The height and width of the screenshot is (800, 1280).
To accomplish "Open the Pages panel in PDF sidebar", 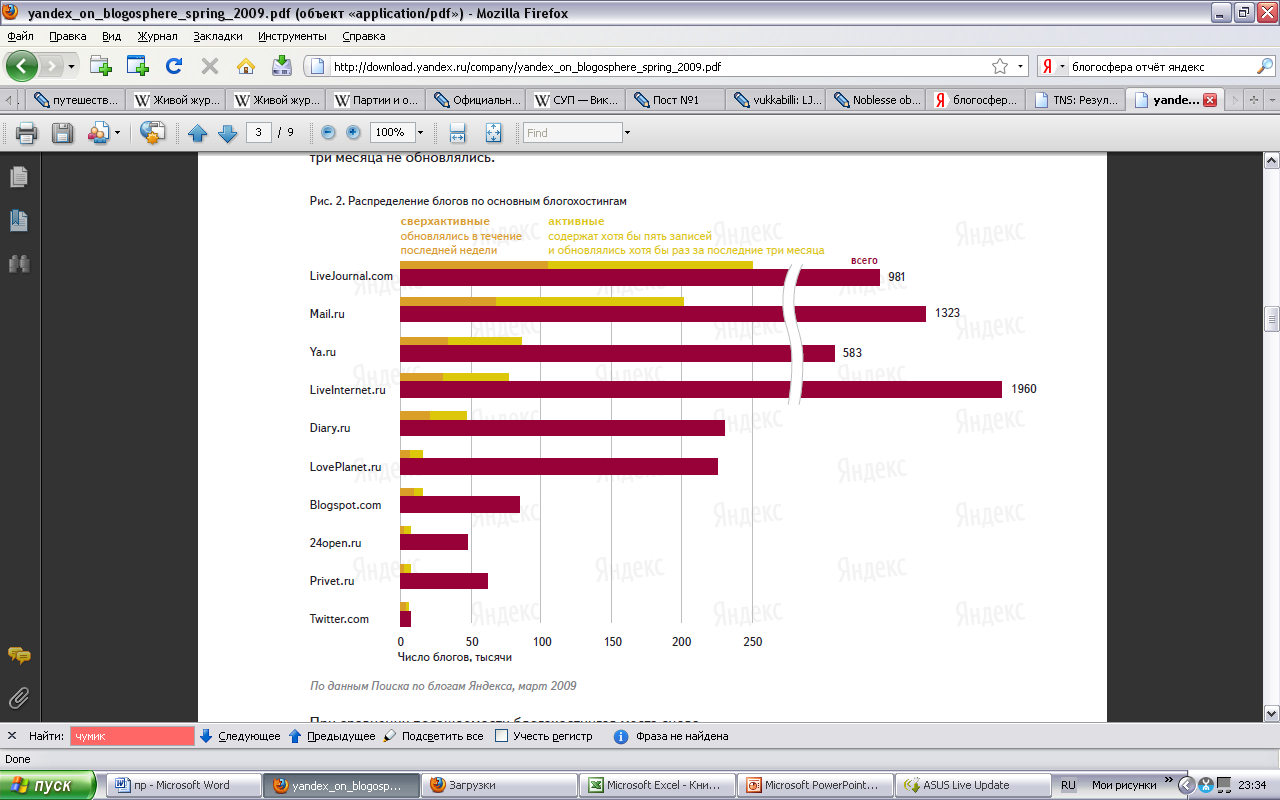I will [19, 177].
